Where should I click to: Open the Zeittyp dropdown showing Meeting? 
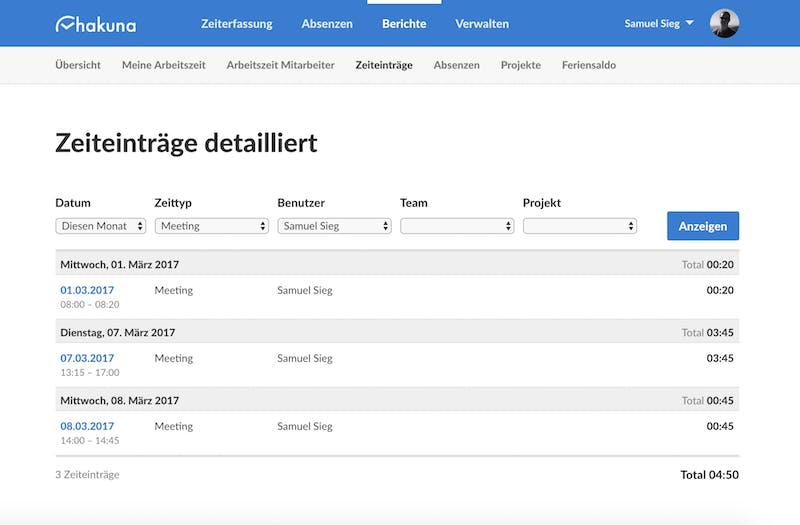coord(212,226)
